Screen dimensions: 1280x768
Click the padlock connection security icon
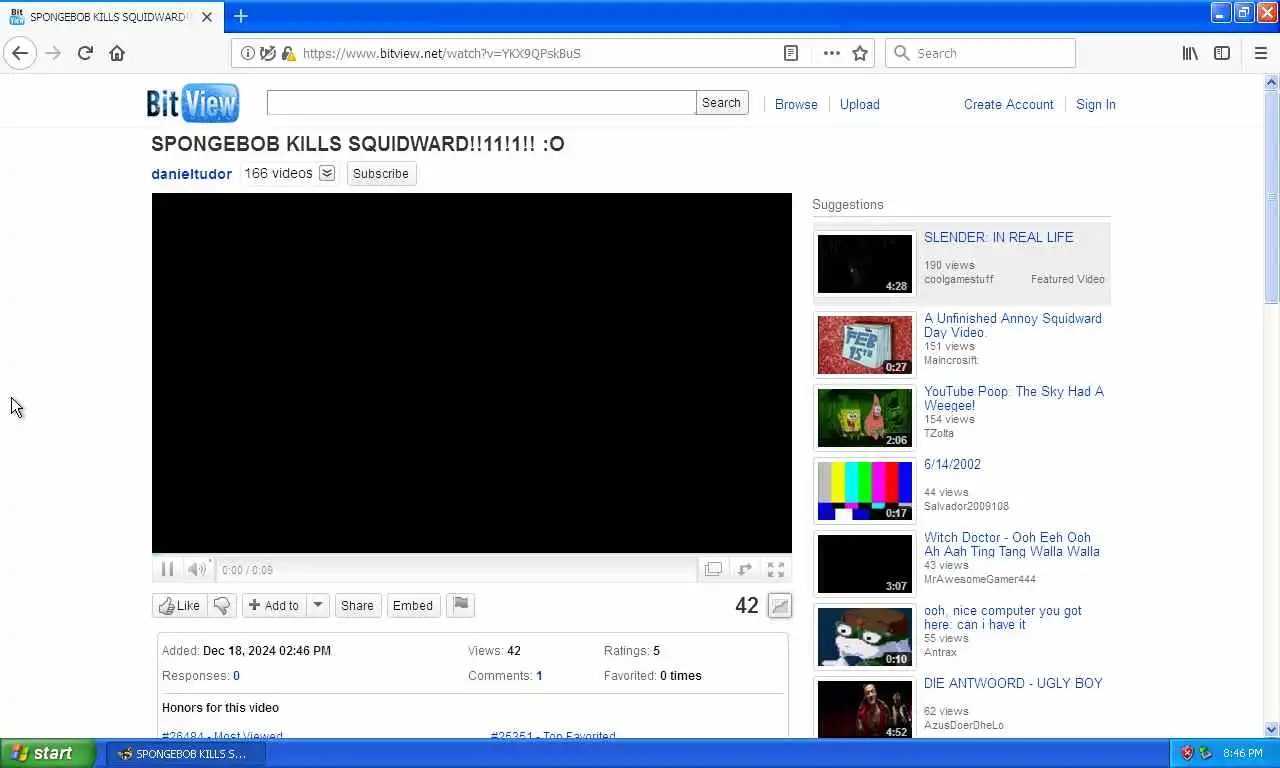(x=288, y=53)
